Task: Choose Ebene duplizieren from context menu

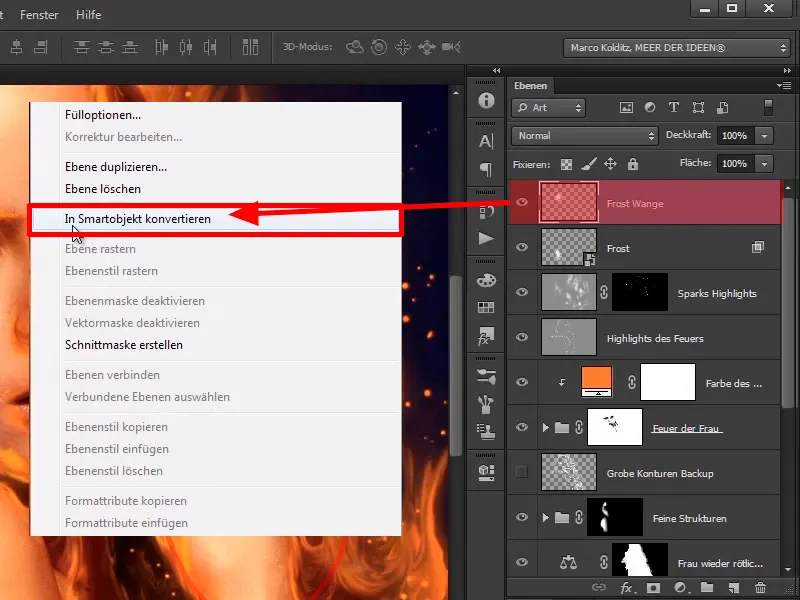Action: click(x=116, y=167)
